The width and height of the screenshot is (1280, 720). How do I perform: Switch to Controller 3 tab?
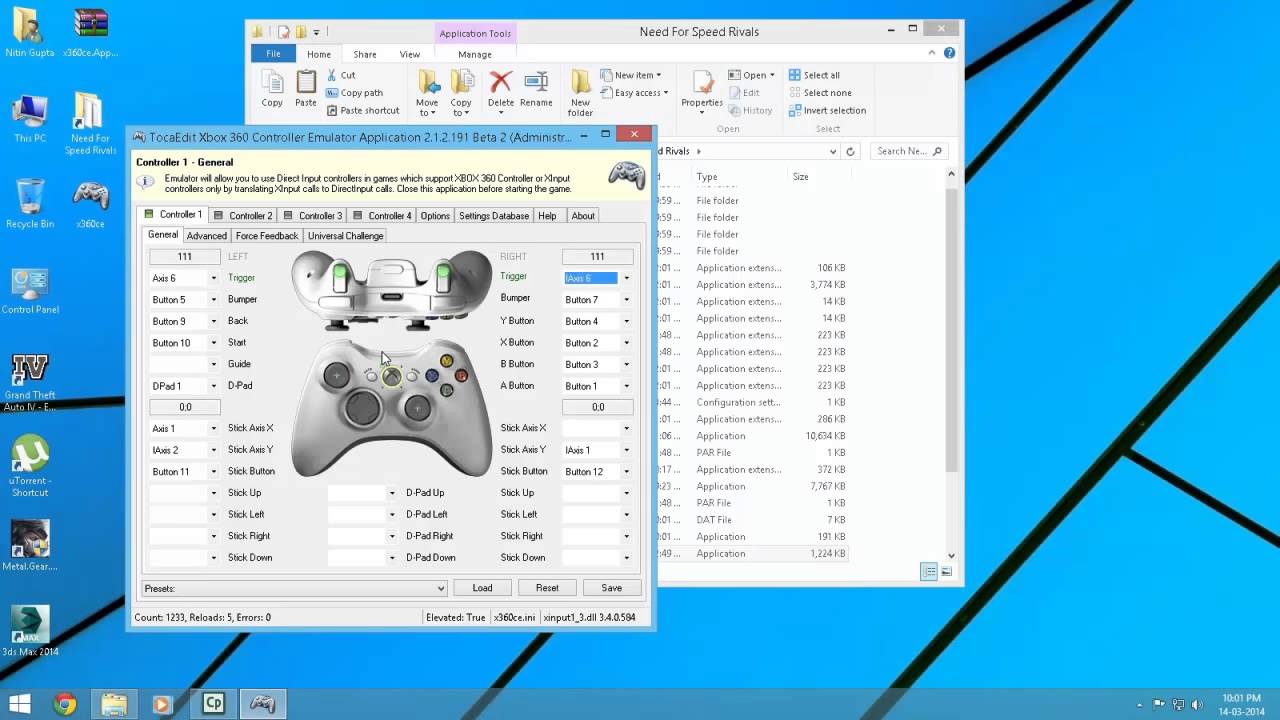coord(312,215)
